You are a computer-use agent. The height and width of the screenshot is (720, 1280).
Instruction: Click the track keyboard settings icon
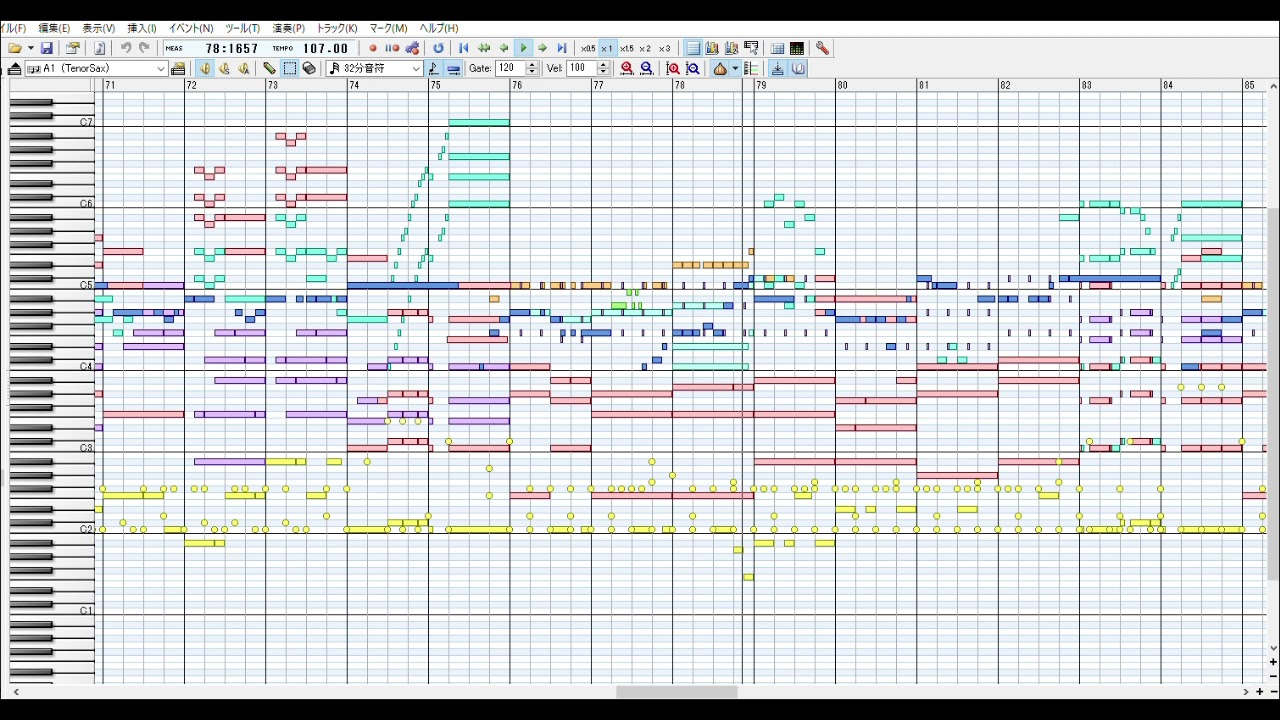click(x=178, y=68)
